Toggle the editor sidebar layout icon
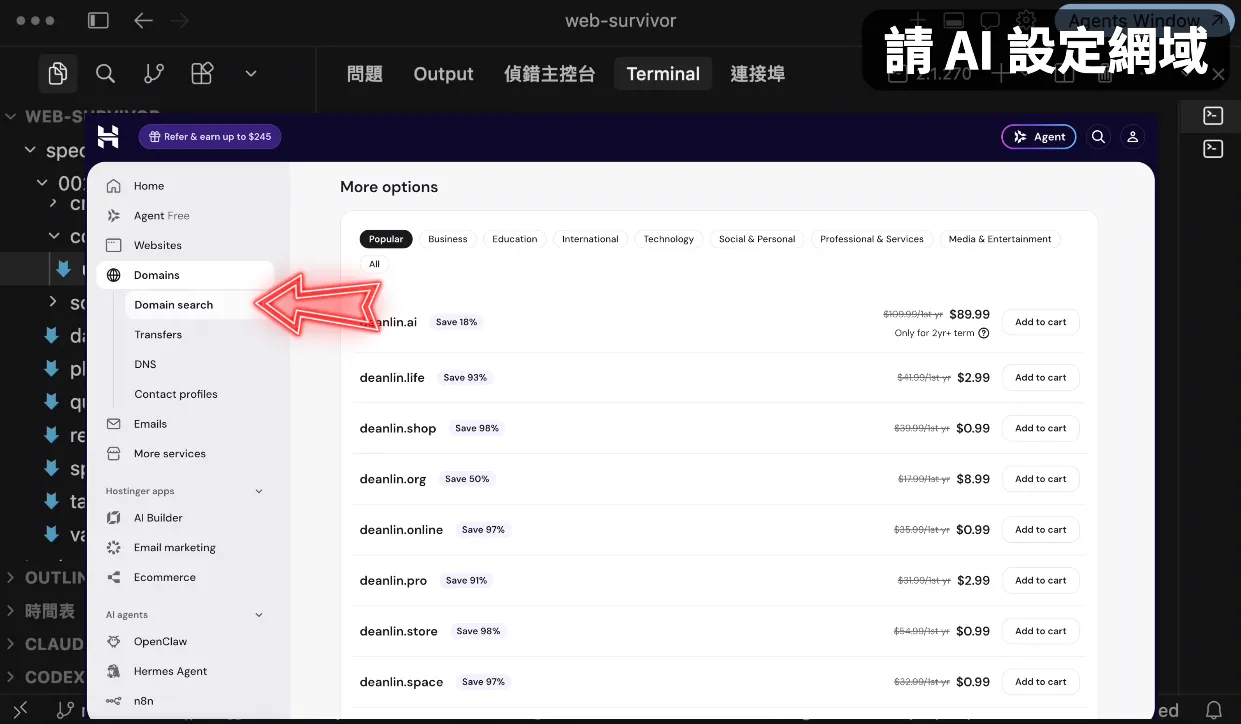 point(98,20)
